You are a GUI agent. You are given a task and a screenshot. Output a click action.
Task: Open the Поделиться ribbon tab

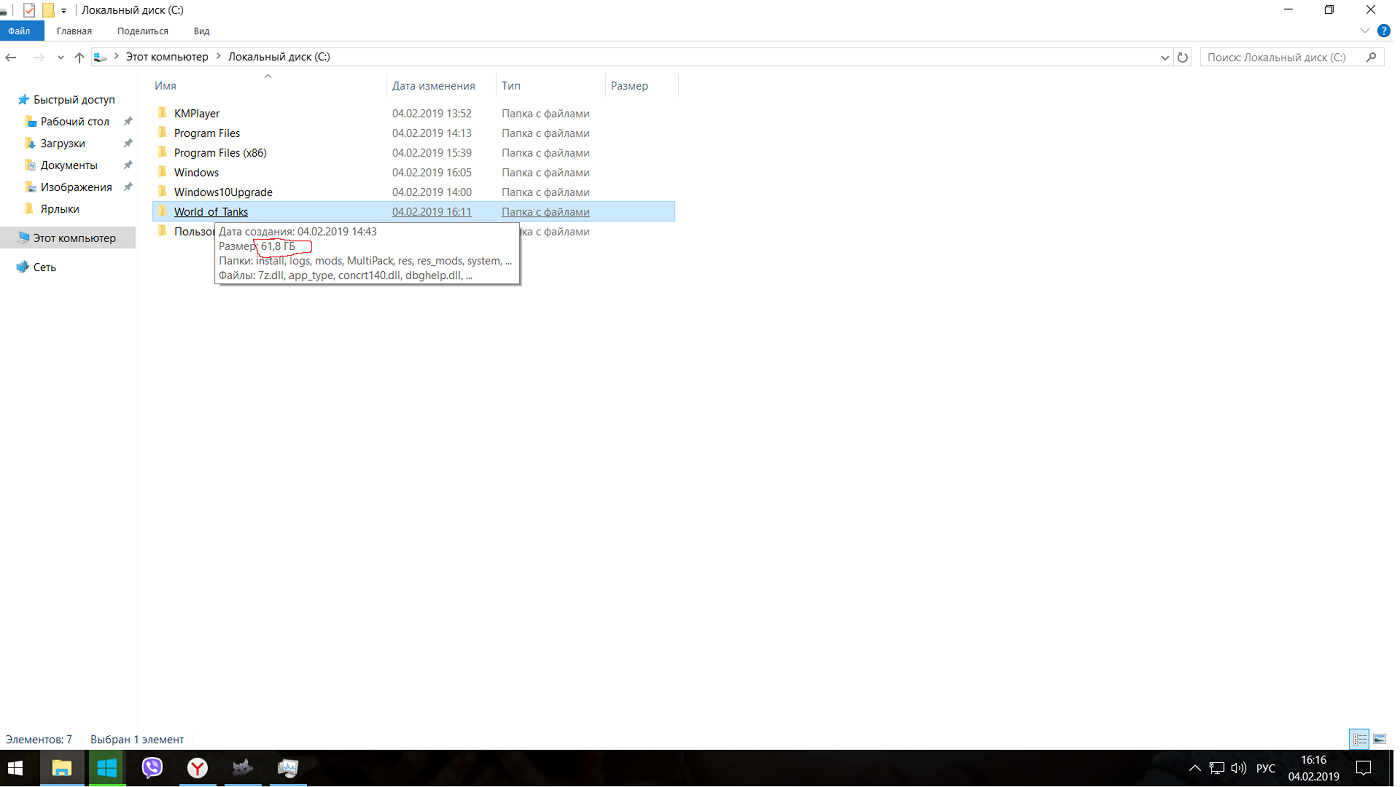pos(143,31)
